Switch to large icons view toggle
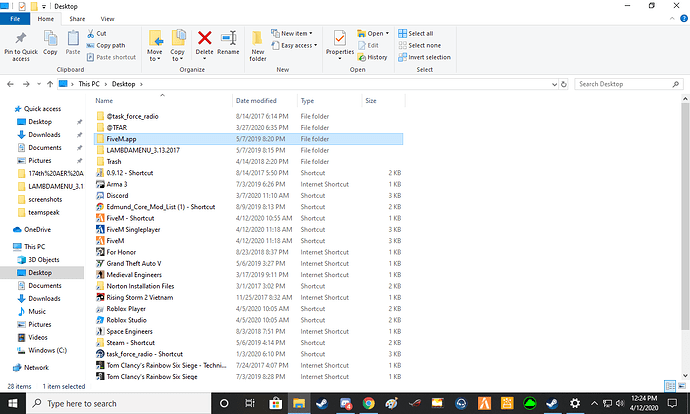690x414 pixels. coord(681,384)
